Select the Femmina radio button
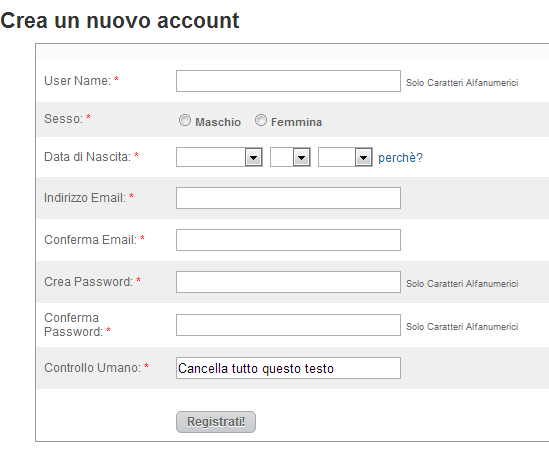The image size is (549, 450). coord(260,120)
